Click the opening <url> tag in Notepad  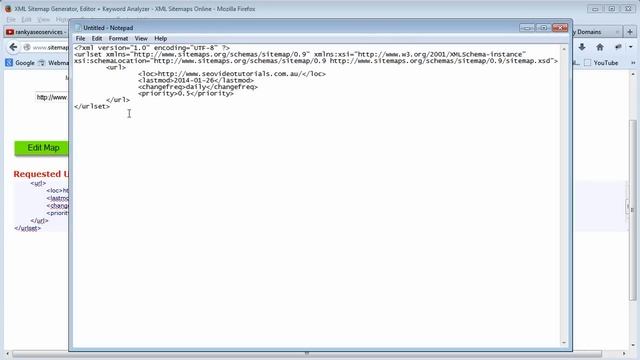116,67
